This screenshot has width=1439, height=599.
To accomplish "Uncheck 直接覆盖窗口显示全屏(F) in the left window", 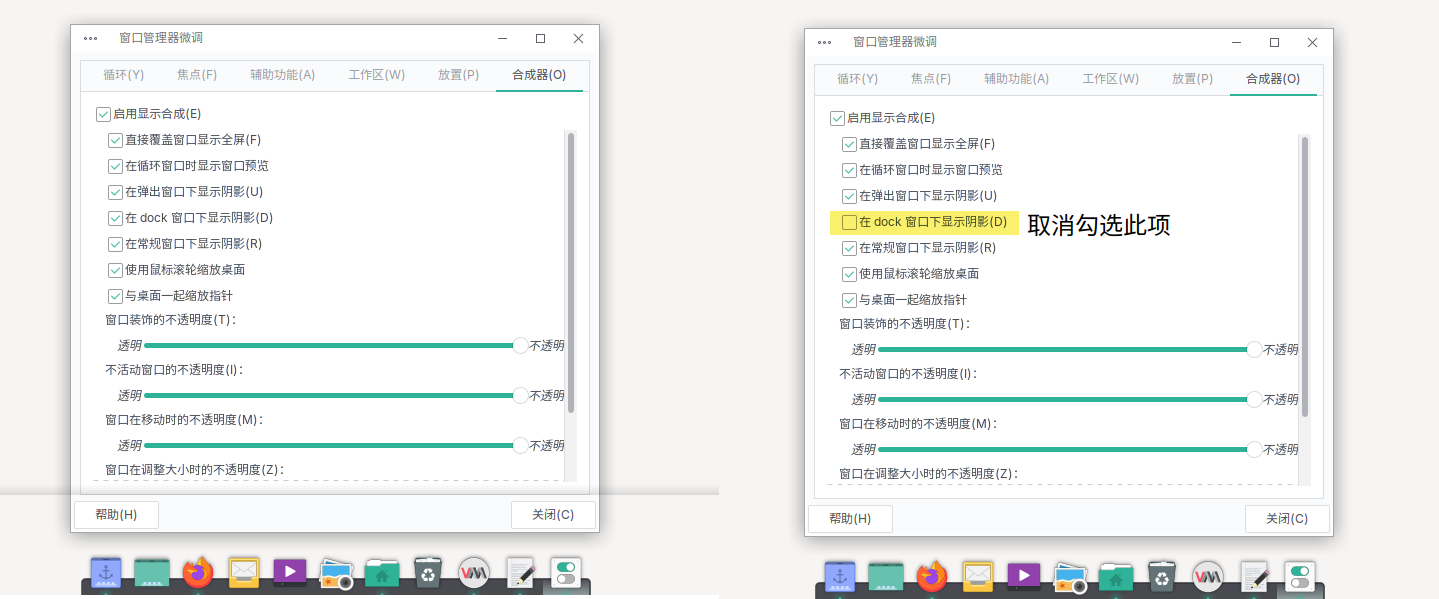I will pyautogui.click(x=185, y=140).
